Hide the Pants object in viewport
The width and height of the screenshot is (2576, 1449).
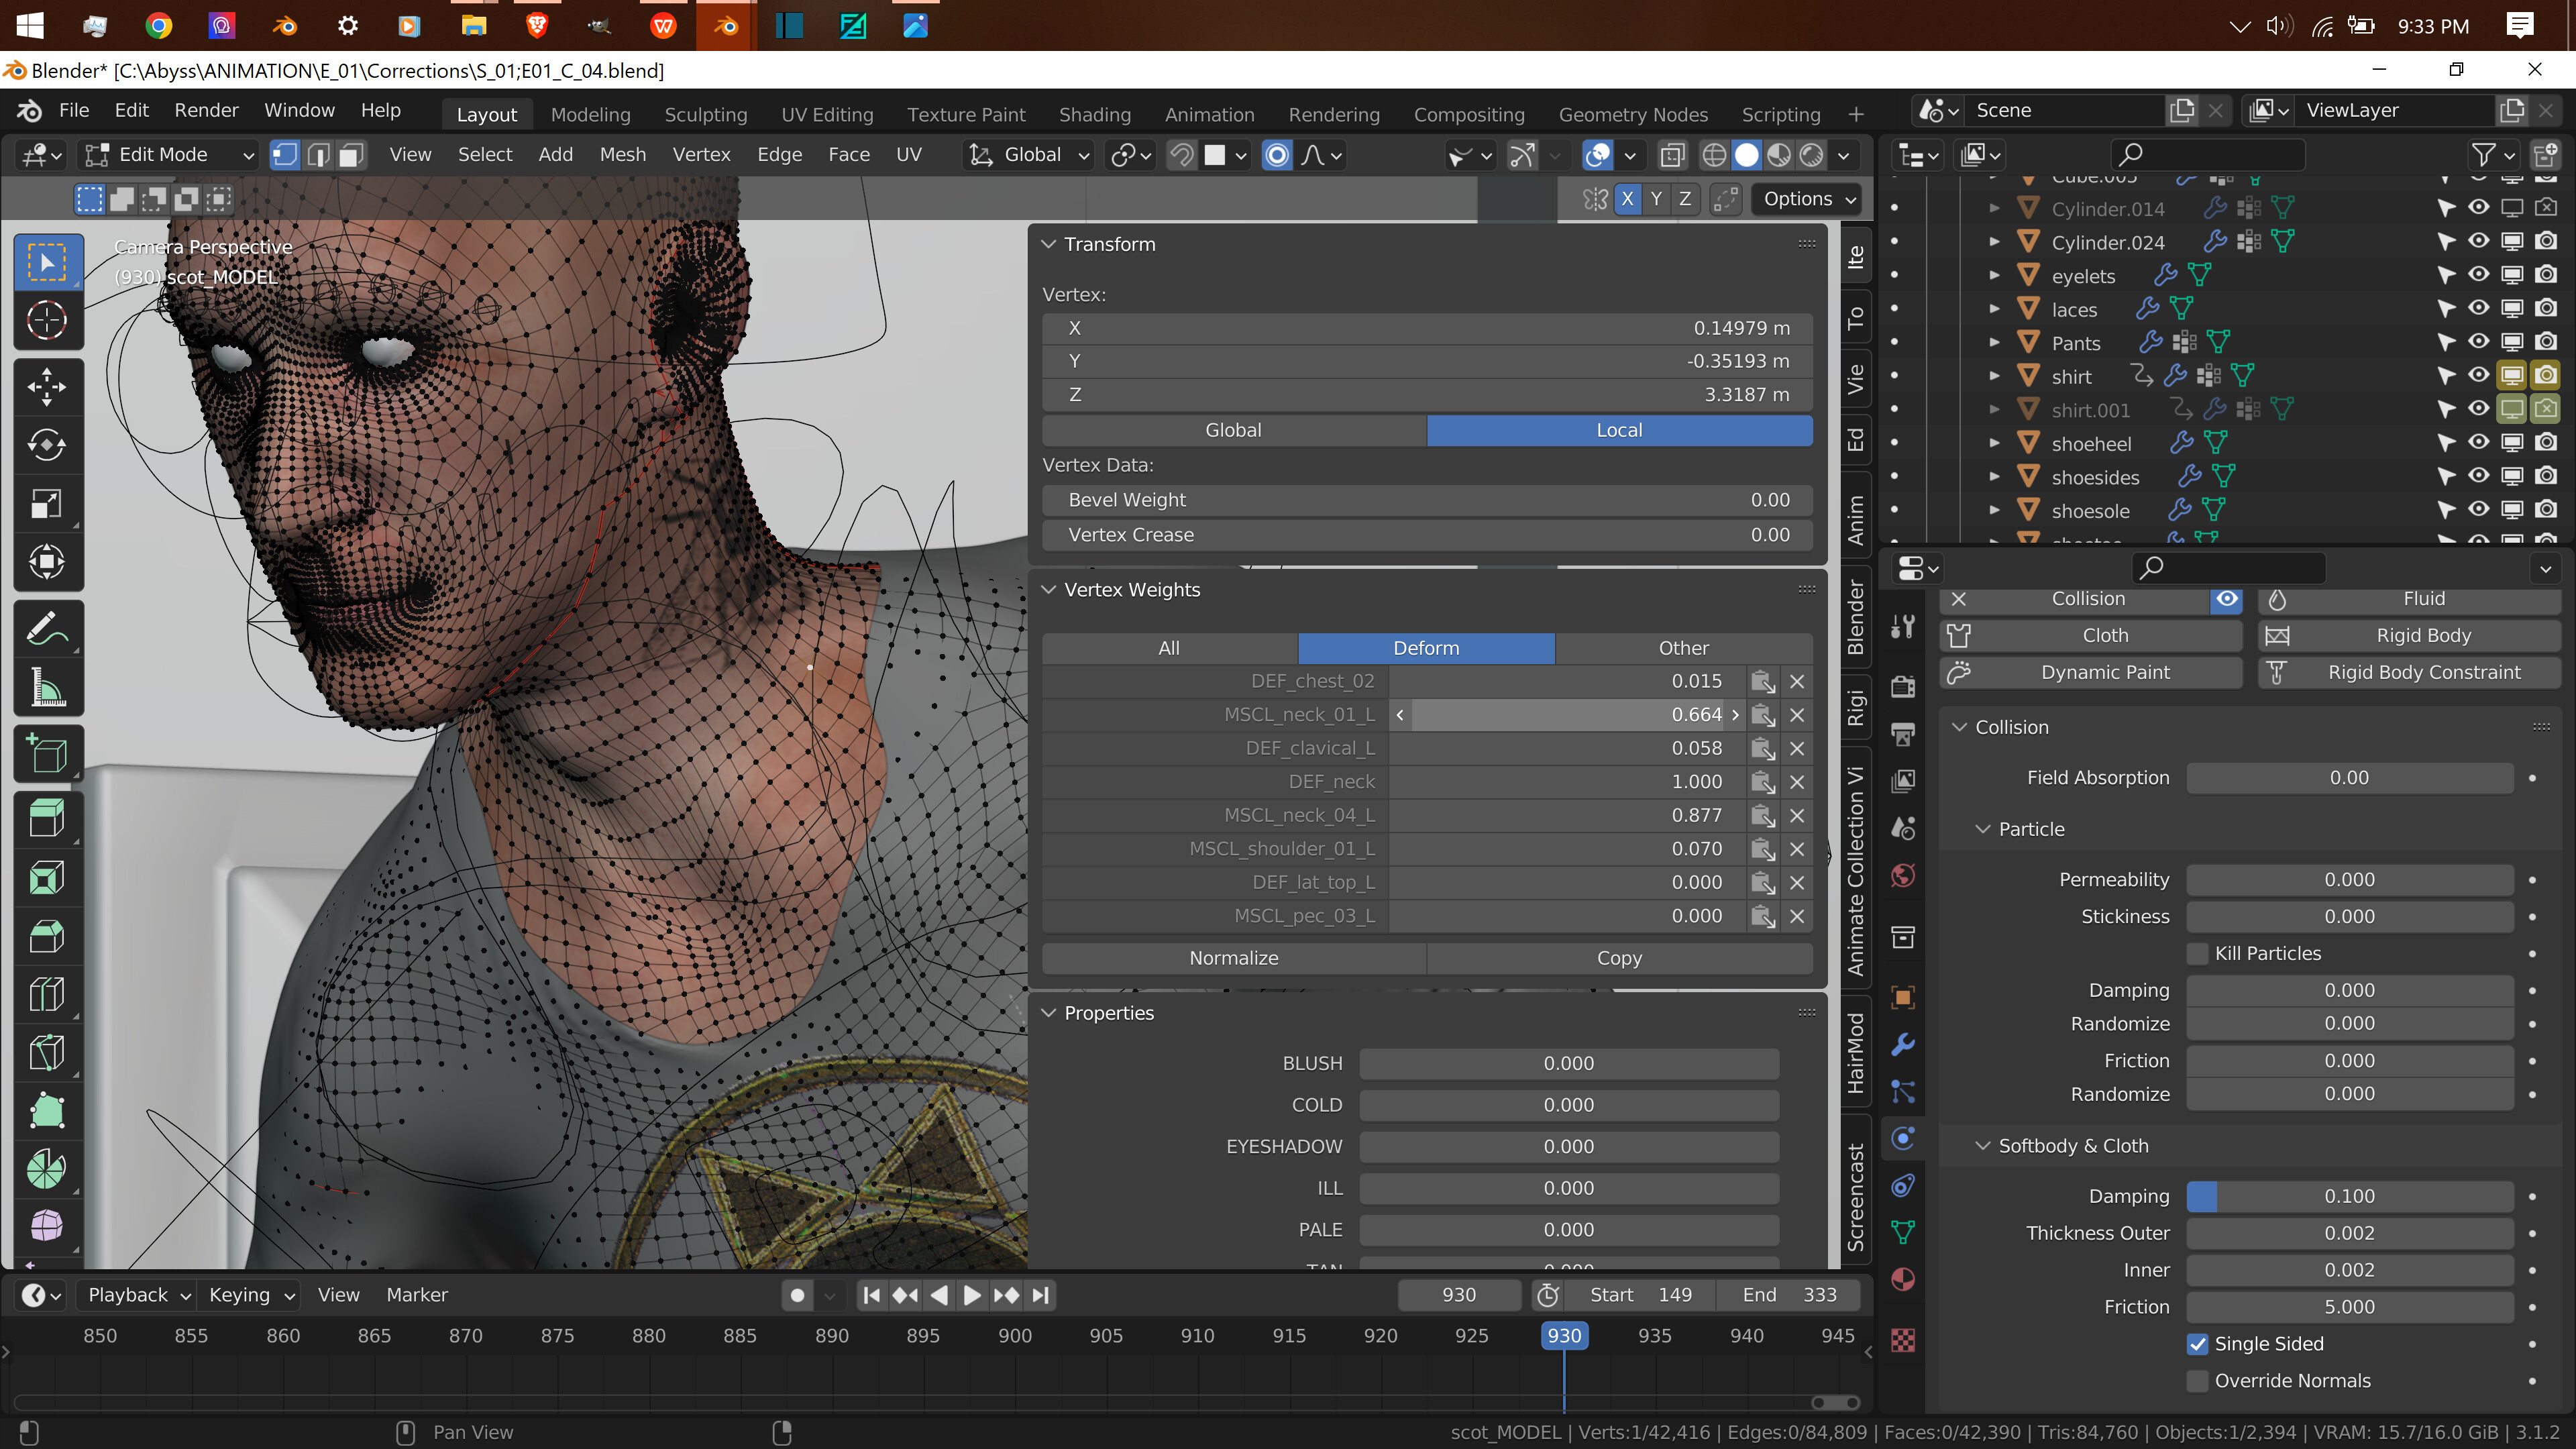coord(2479,342)
